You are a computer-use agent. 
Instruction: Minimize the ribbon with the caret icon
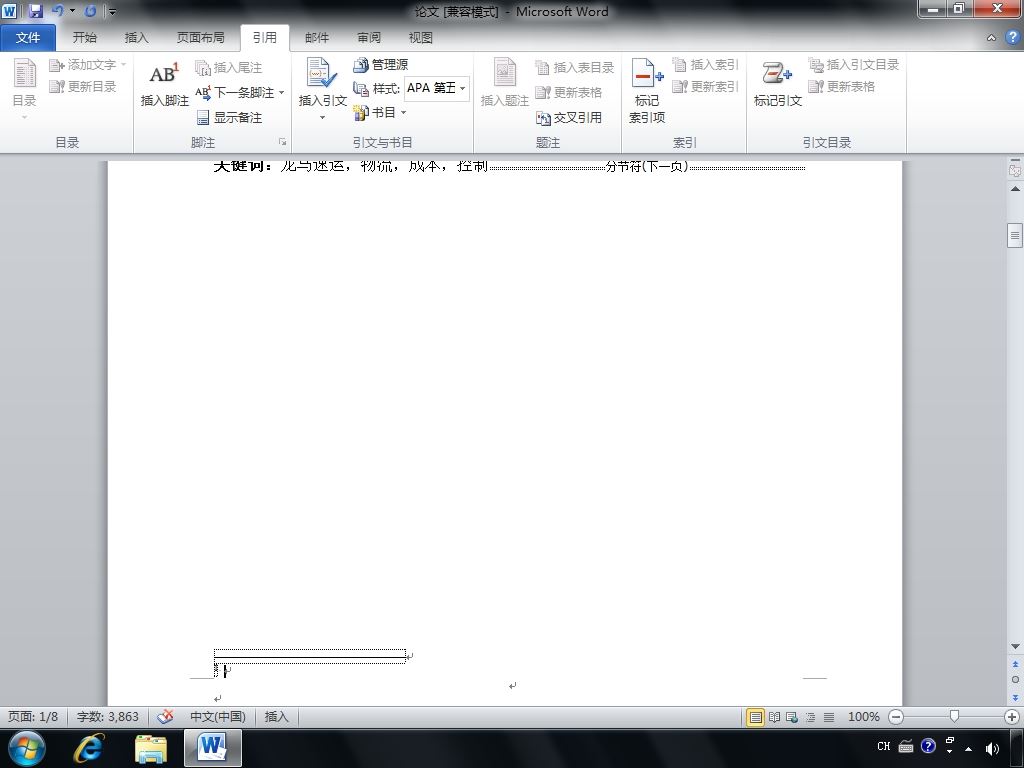[991, 38]
